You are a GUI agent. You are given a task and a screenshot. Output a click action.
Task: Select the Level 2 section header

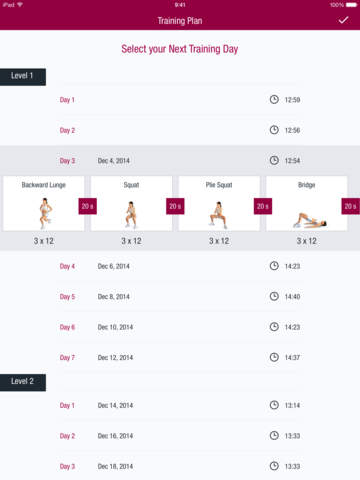(23, 382)
